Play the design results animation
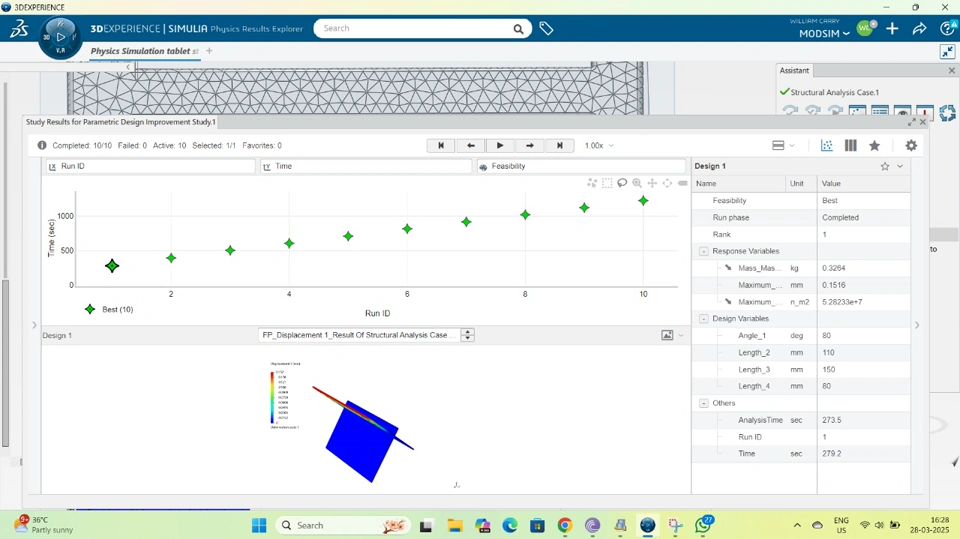This screenshot has width=960, height=539. click(500, 145)
